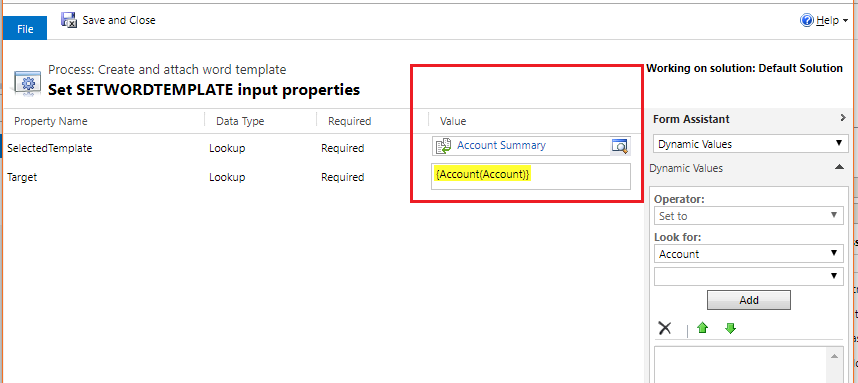Collapse the Dynamic Values section triangle
Image resolution: width=858 pixels, height=383 pixels.
tap(839, 167)
